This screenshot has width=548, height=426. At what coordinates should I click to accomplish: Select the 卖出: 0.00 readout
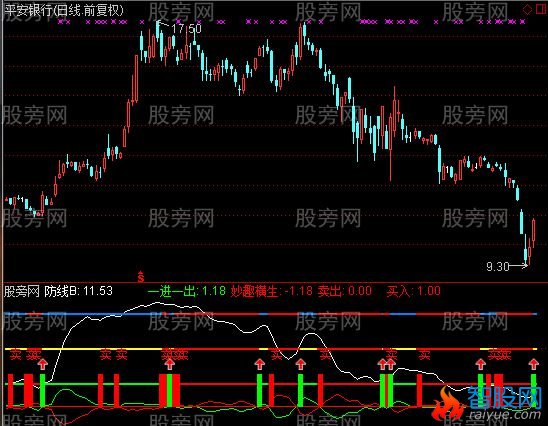[x=345, y=291]
